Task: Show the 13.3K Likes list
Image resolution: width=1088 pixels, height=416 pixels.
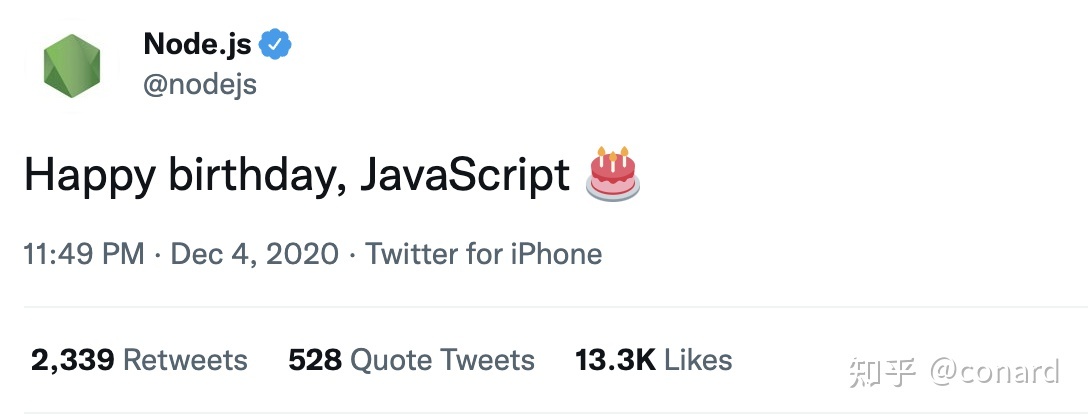Action: (654, 360)
